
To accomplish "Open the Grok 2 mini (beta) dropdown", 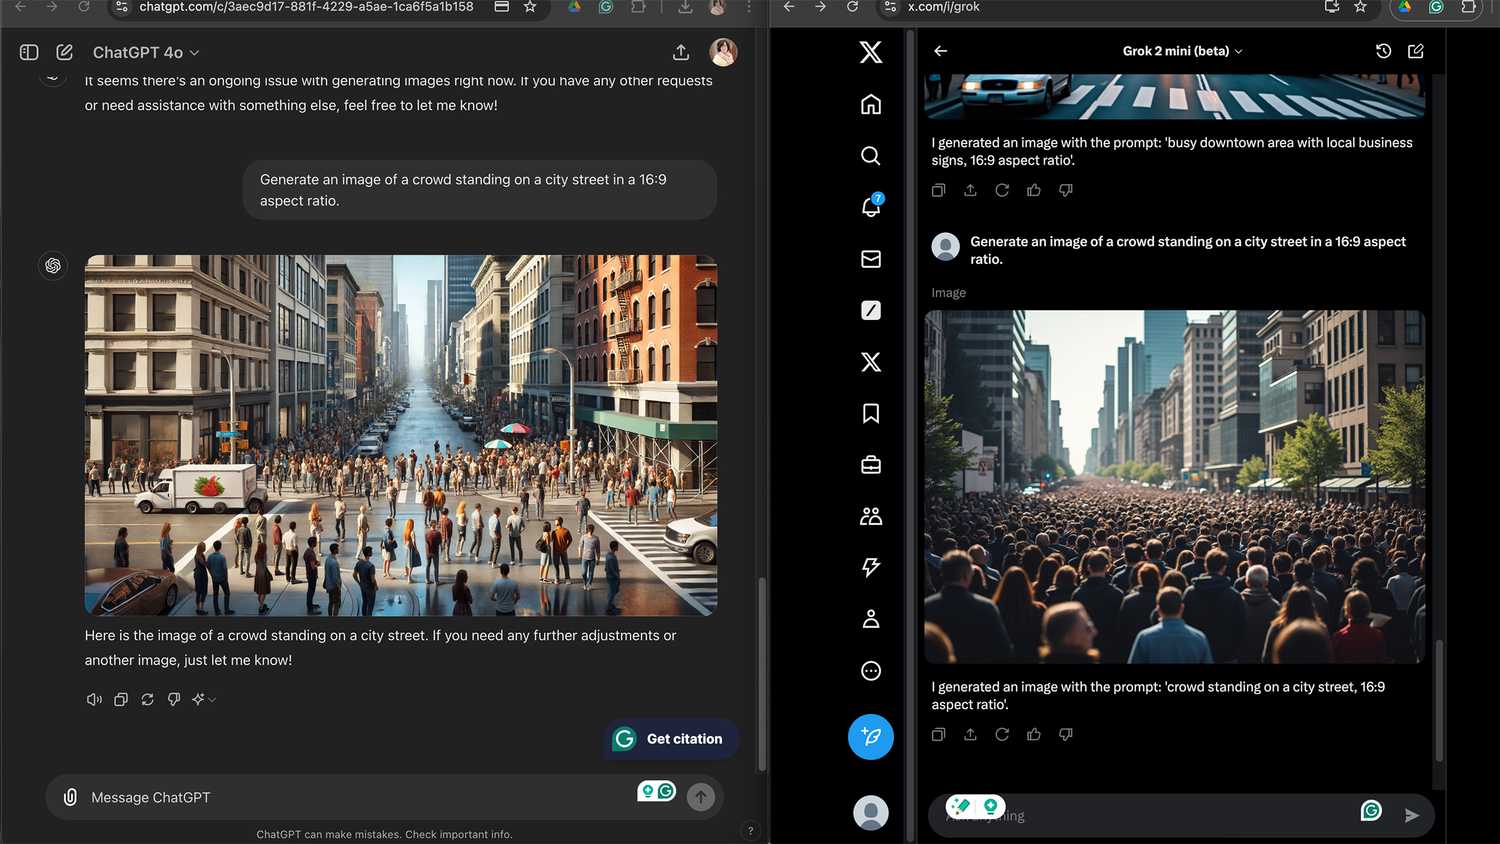I will [1182, 50].
